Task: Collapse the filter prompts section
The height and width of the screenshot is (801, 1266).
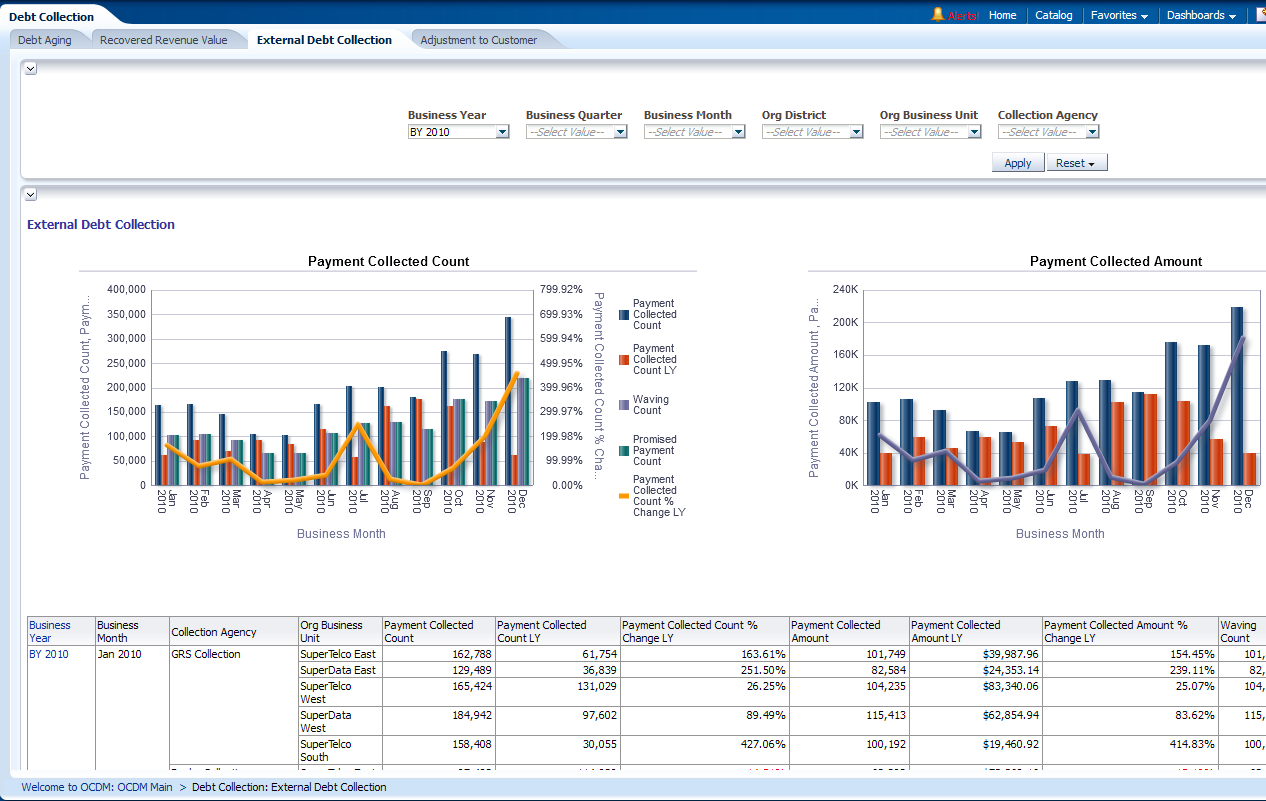Action: pyautogui.click(x=30, y=69)
